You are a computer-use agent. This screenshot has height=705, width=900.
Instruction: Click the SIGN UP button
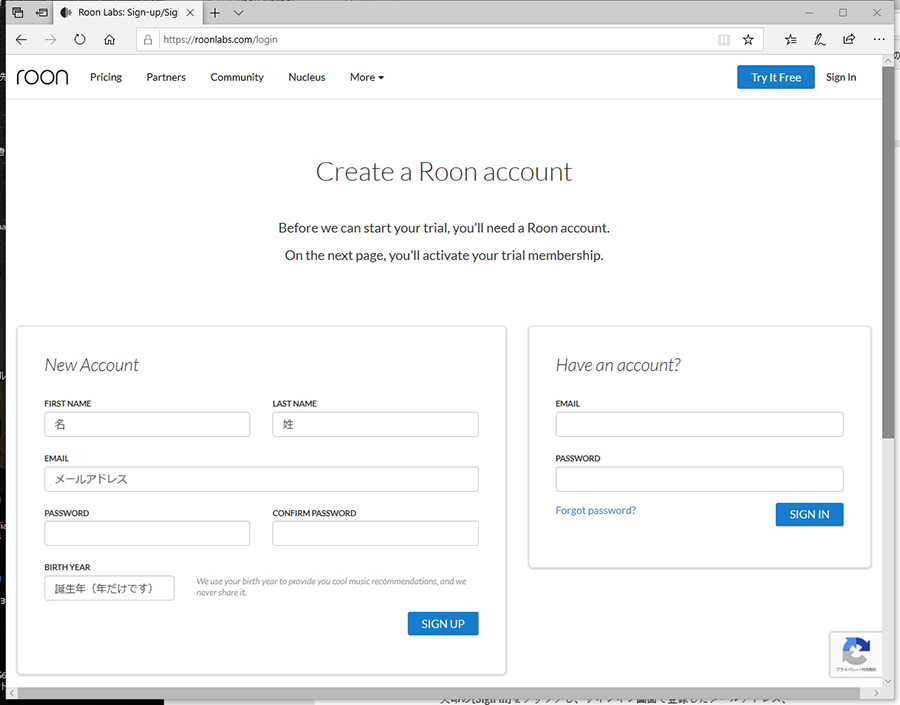pyautogui.click(x=443, y=624)
